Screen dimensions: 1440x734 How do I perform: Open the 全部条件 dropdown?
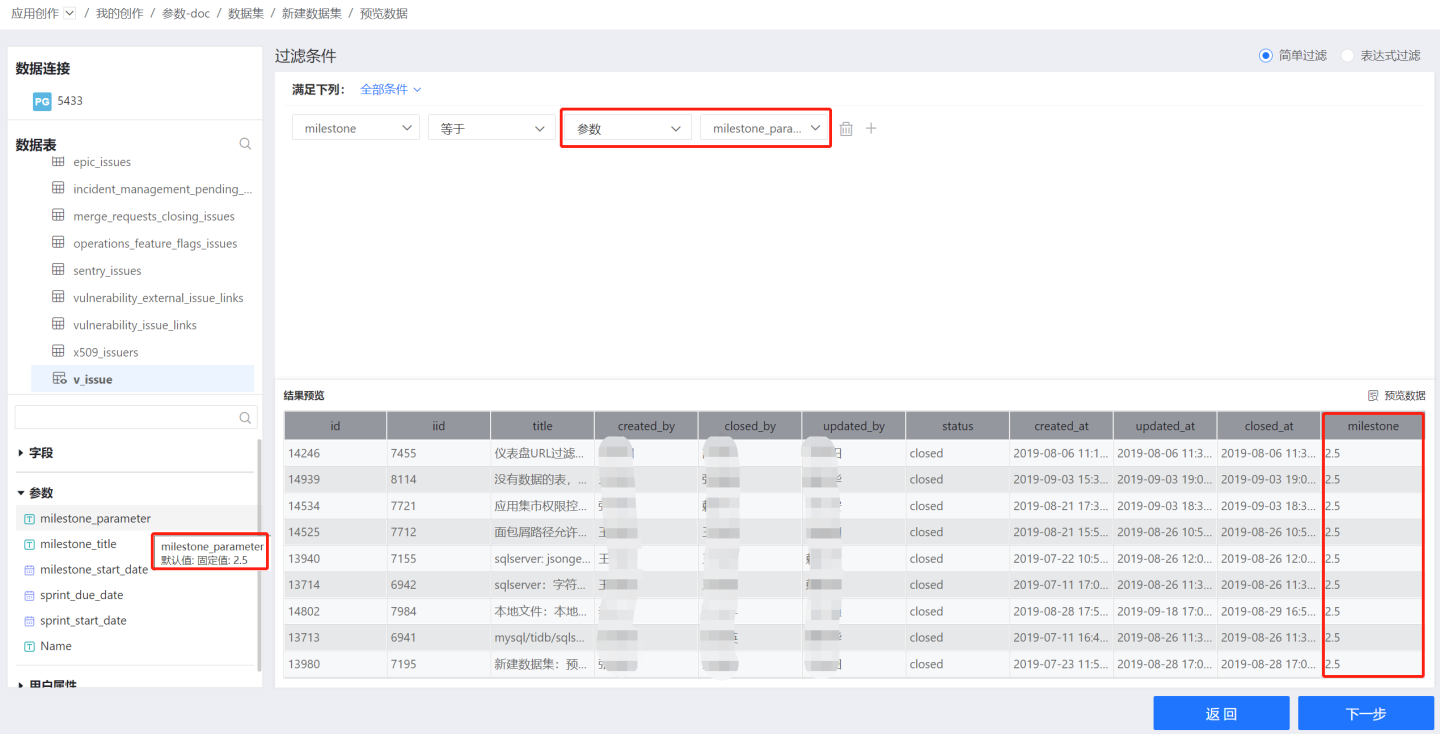coord(390,89)
